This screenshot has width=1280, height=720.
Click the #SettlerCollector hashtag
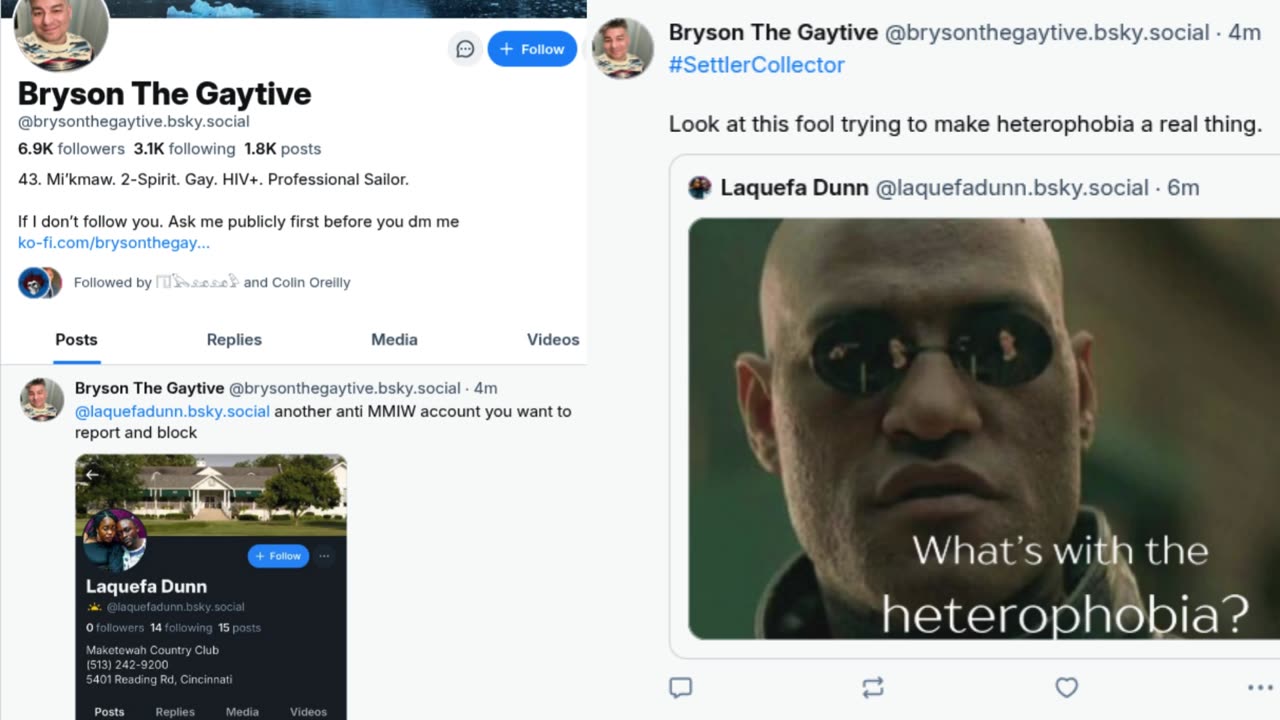[757, 65]
